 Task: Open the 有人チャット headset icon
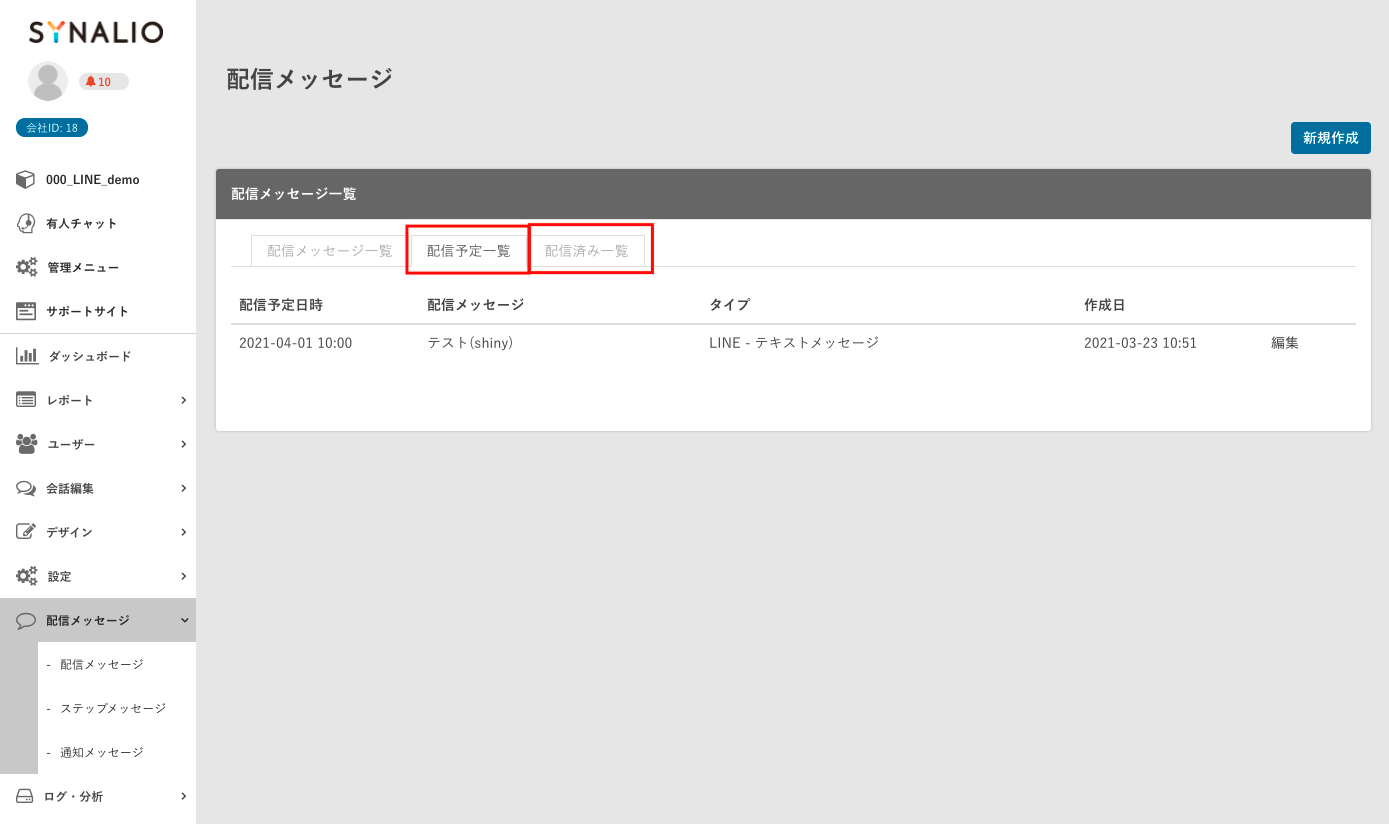click(26, 224)
